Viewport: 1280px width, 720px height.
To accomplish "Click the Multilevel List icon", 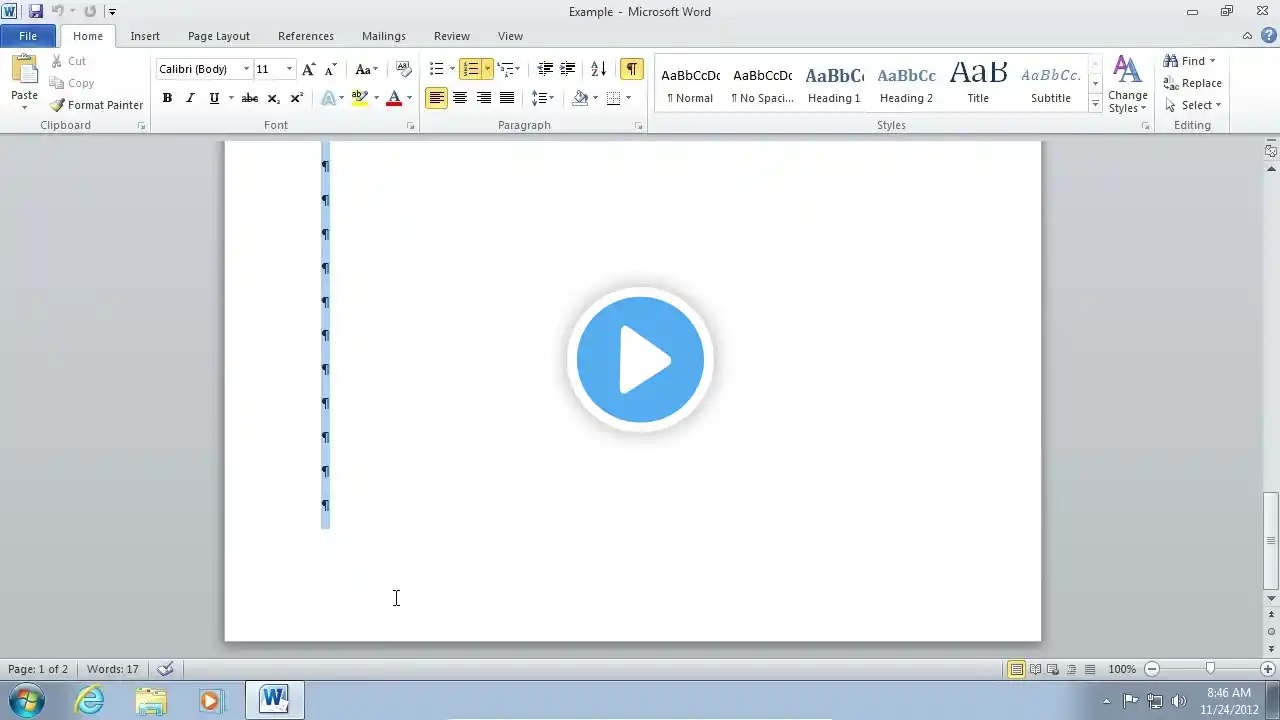I will tap(506, 69).
